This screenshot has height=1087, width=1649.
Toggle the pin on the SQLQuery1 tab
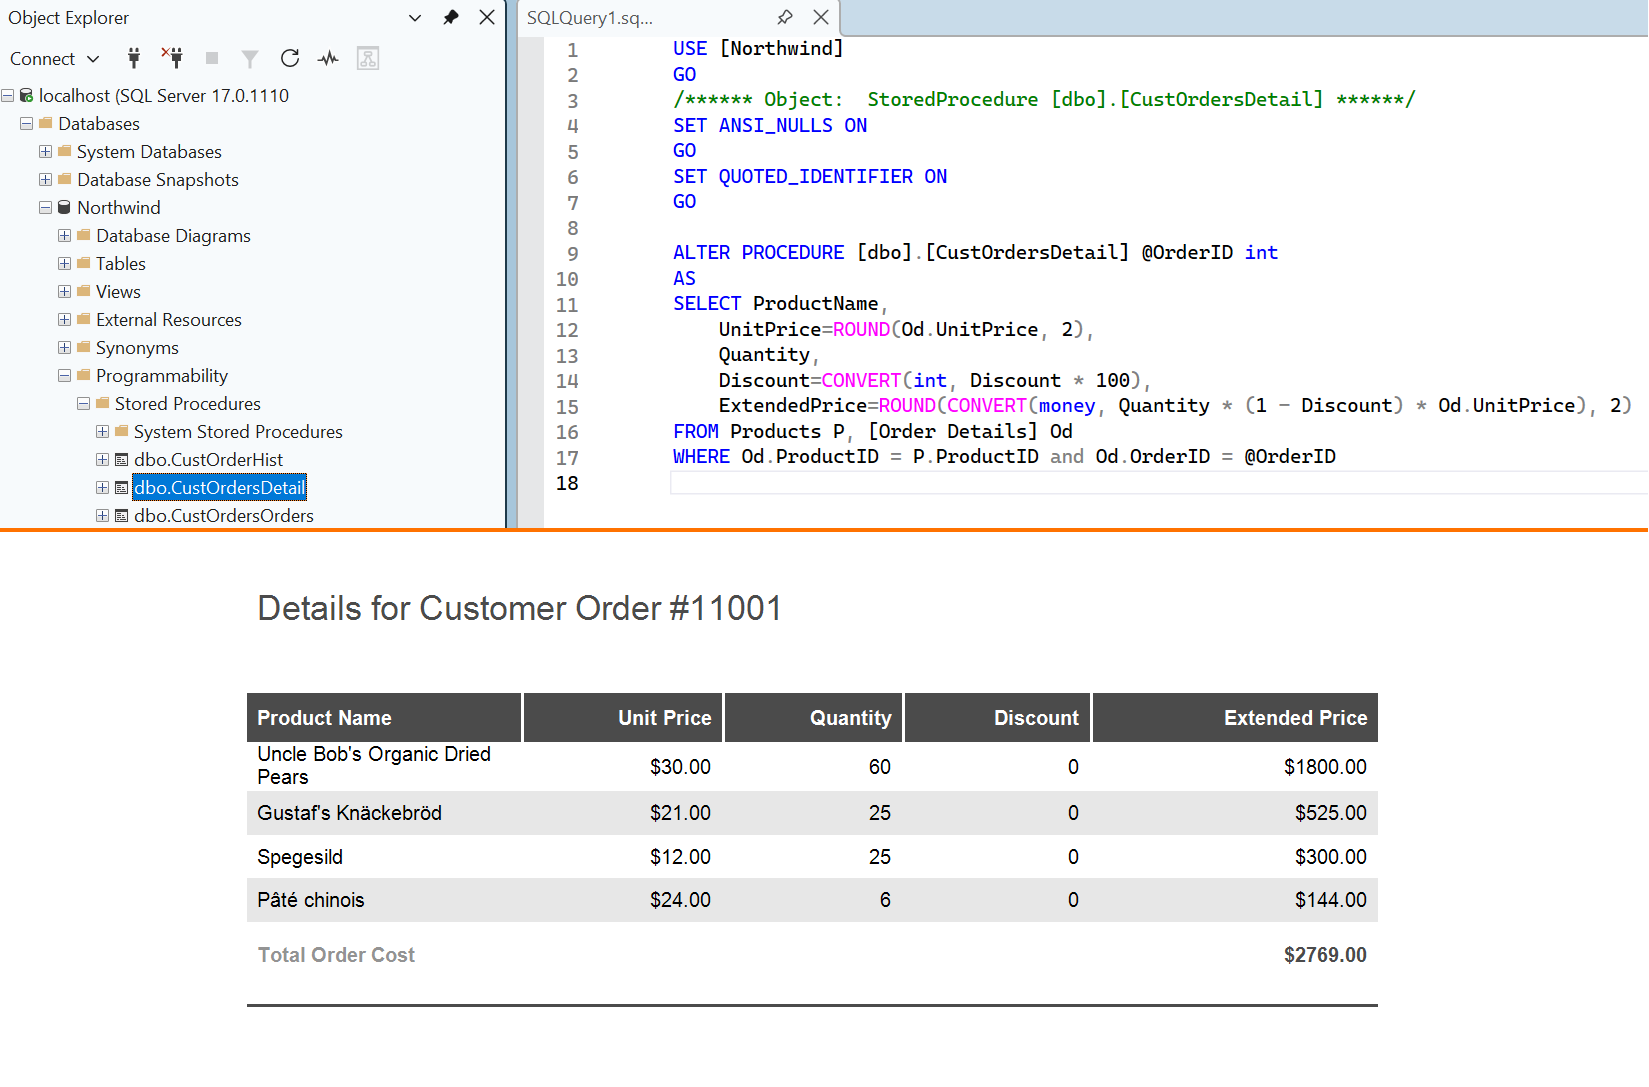pyautogui.click(x=785, y=17)
